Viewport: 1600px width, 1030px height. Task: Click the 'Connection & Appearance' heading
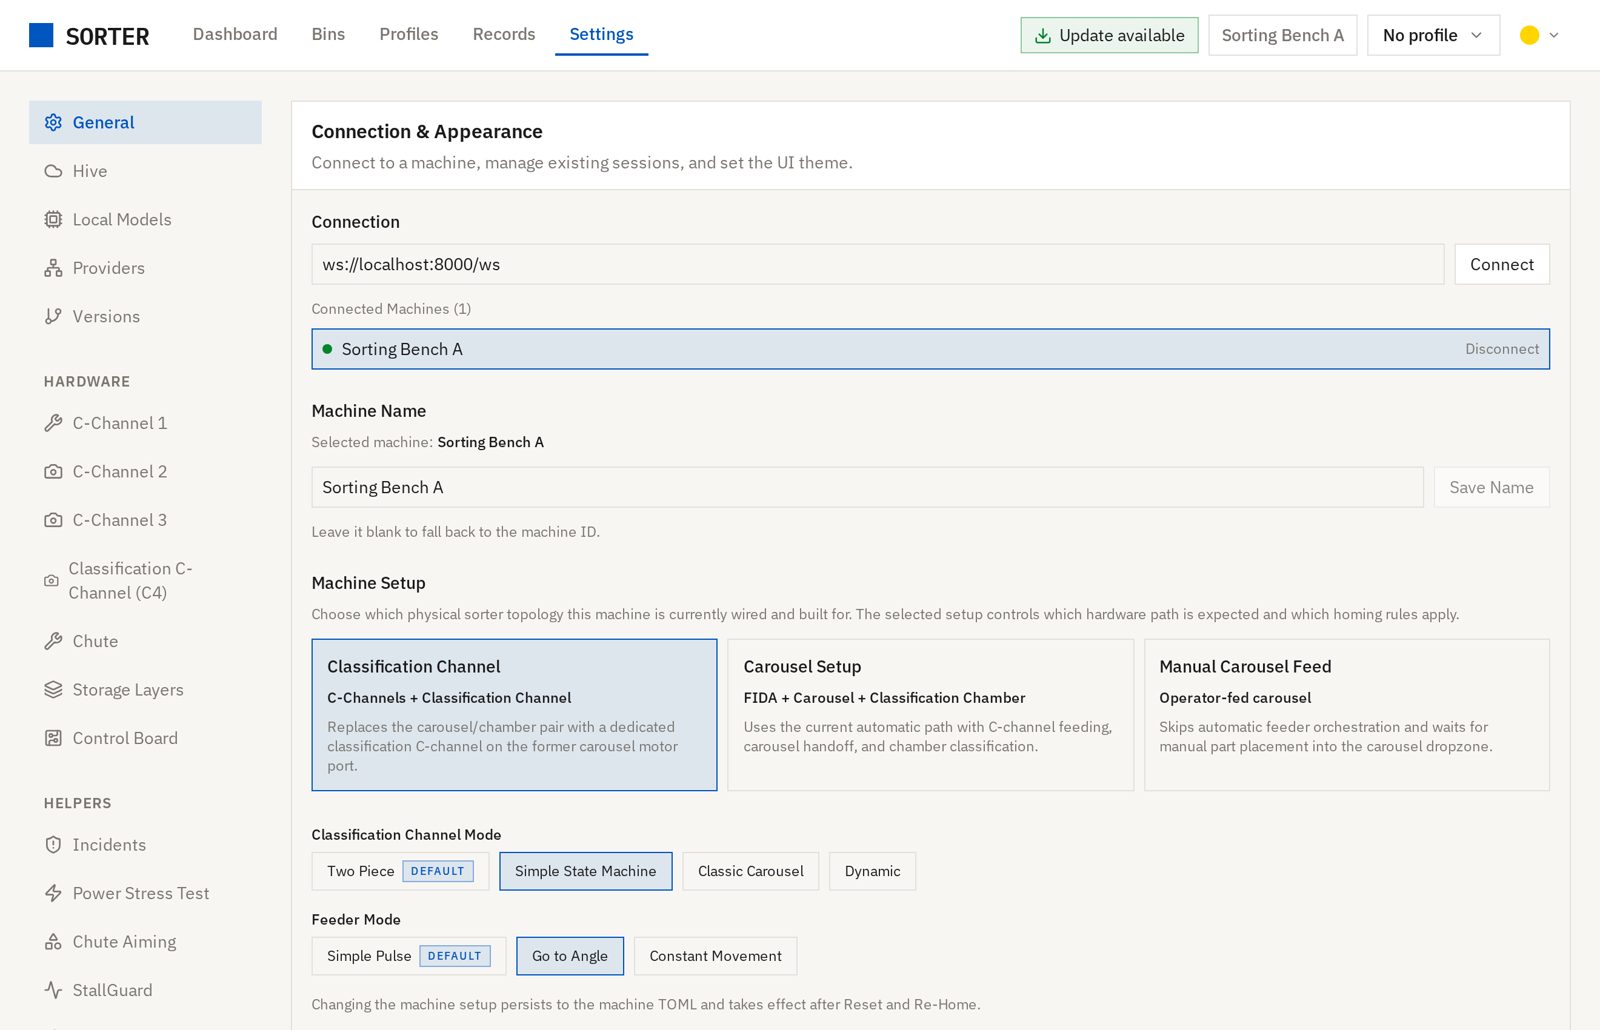click(x=427, y=132)
